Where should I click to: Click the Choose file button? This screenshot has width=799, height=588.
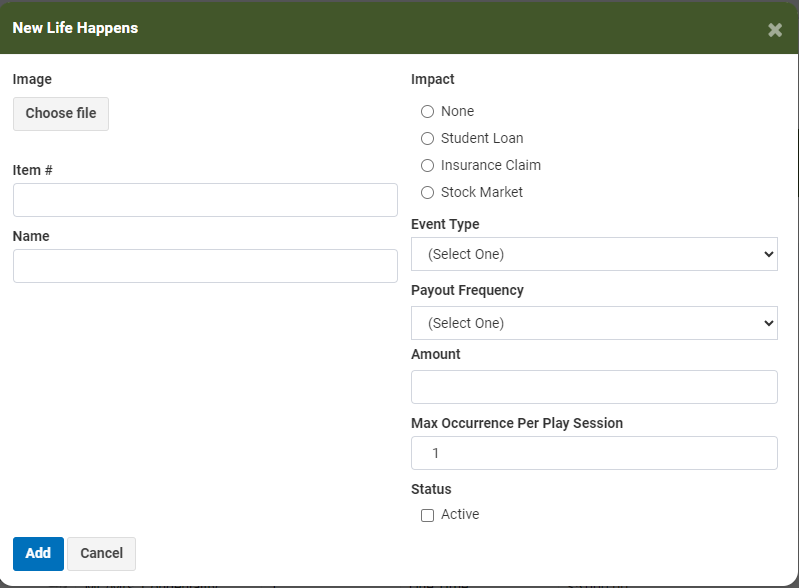[61, 114]
